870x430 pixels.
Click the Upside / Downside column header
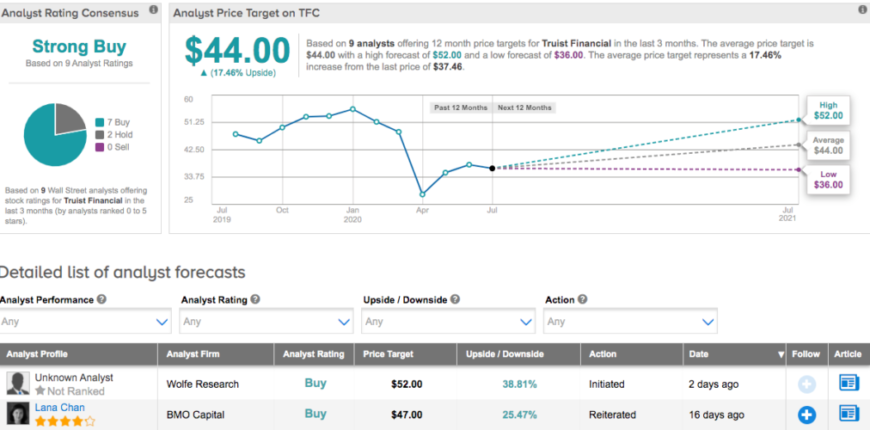click(x=519, y=354)
